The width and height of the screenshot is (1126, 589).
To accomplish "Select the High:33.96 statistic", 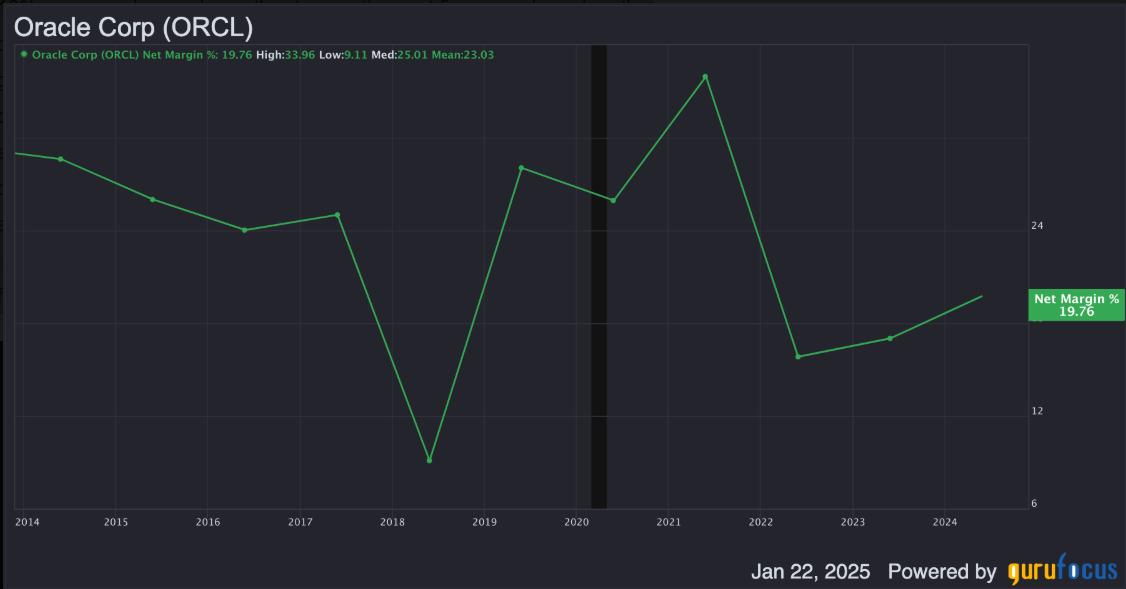I will [x=285, y=55].
